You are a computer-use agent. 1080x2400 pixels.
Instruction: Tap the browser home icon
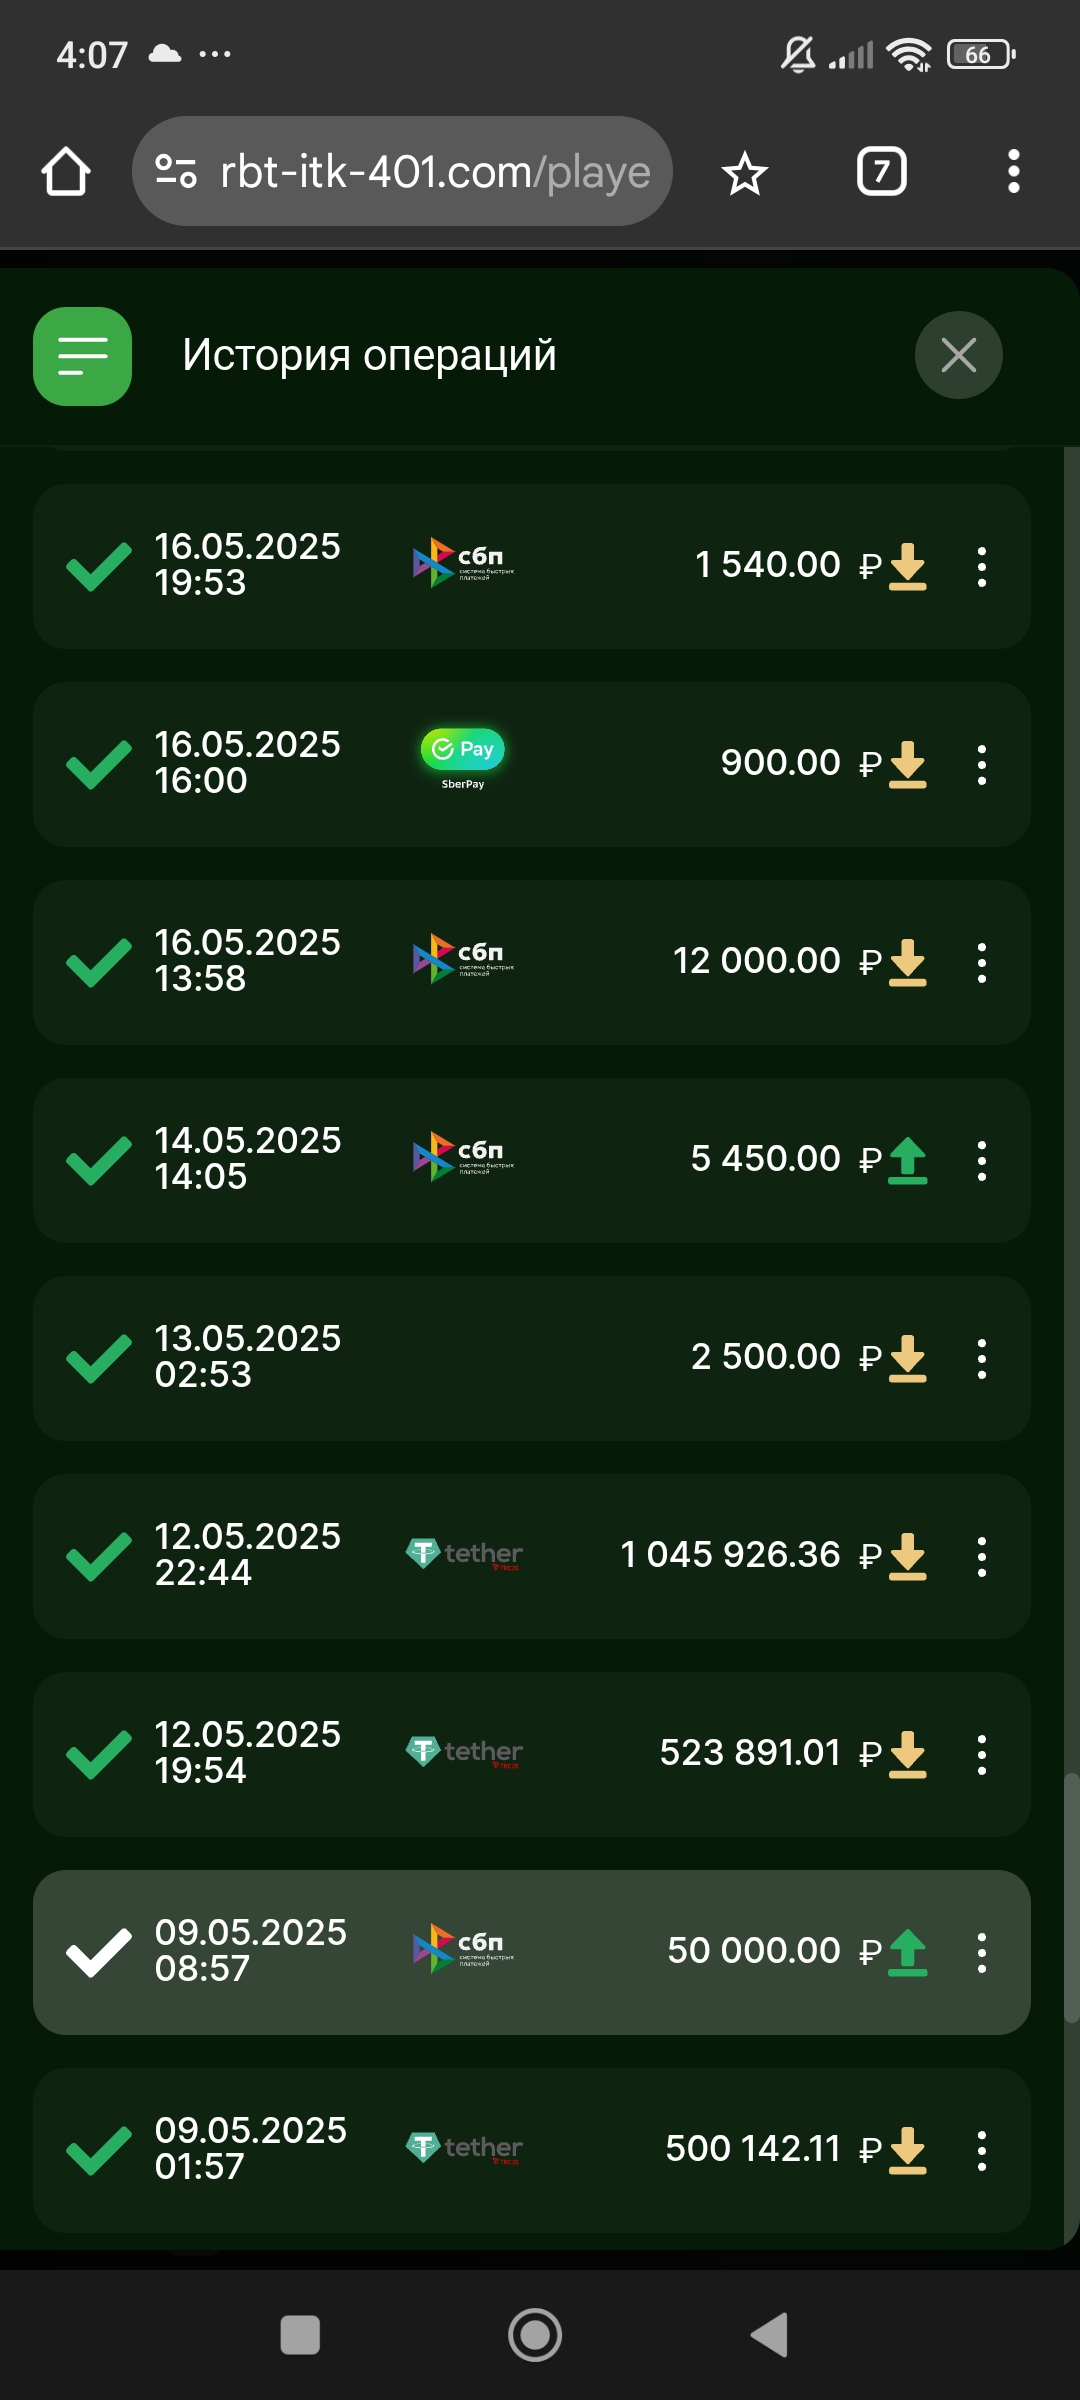pyautogui.click(x=66, y=172)
